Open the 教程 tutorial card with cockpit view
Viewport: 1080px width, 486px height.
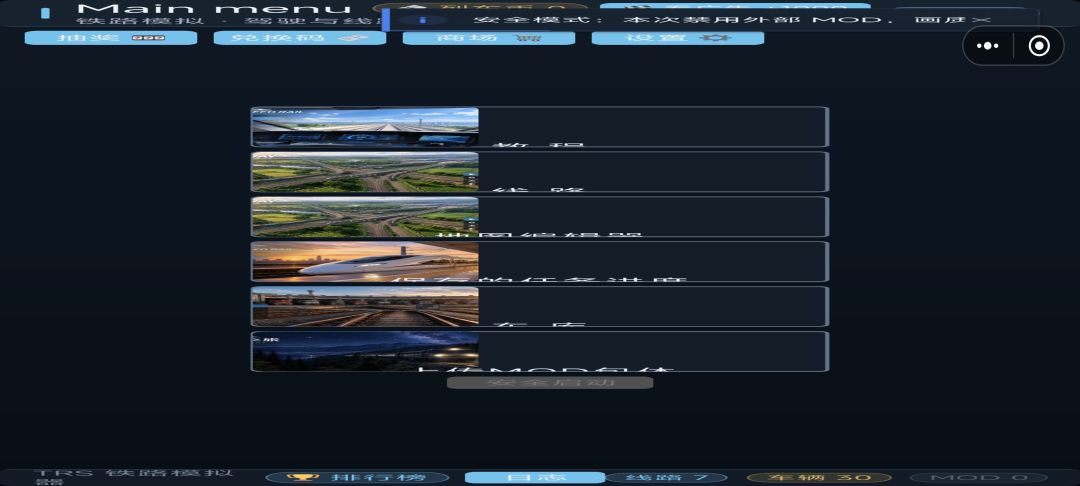[x=540, y=127]
